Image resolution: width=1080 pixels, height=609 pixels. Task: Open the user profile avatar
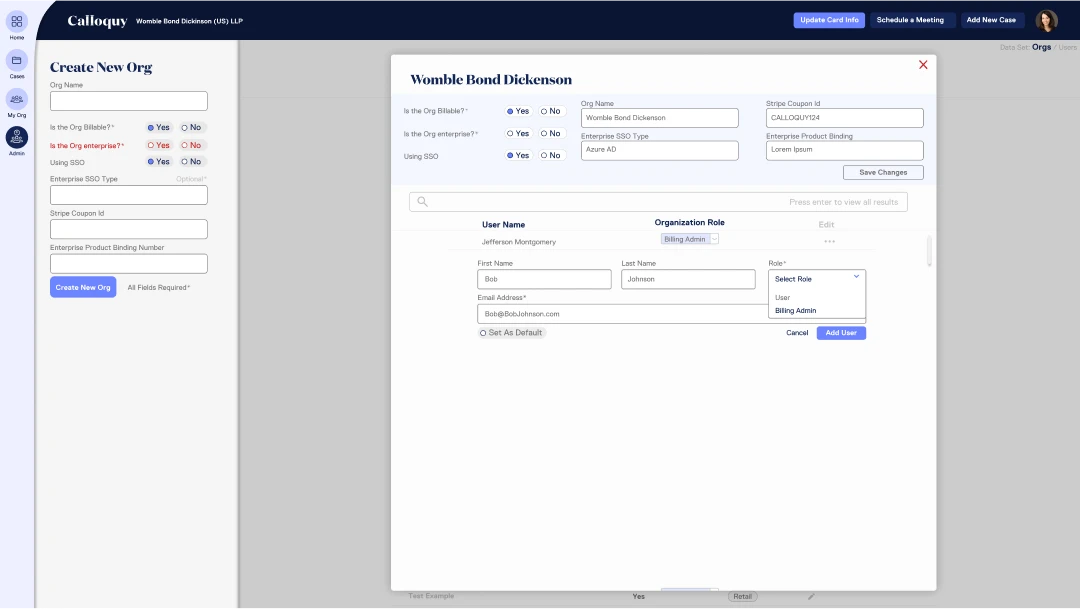click(x=1046, y=21)
